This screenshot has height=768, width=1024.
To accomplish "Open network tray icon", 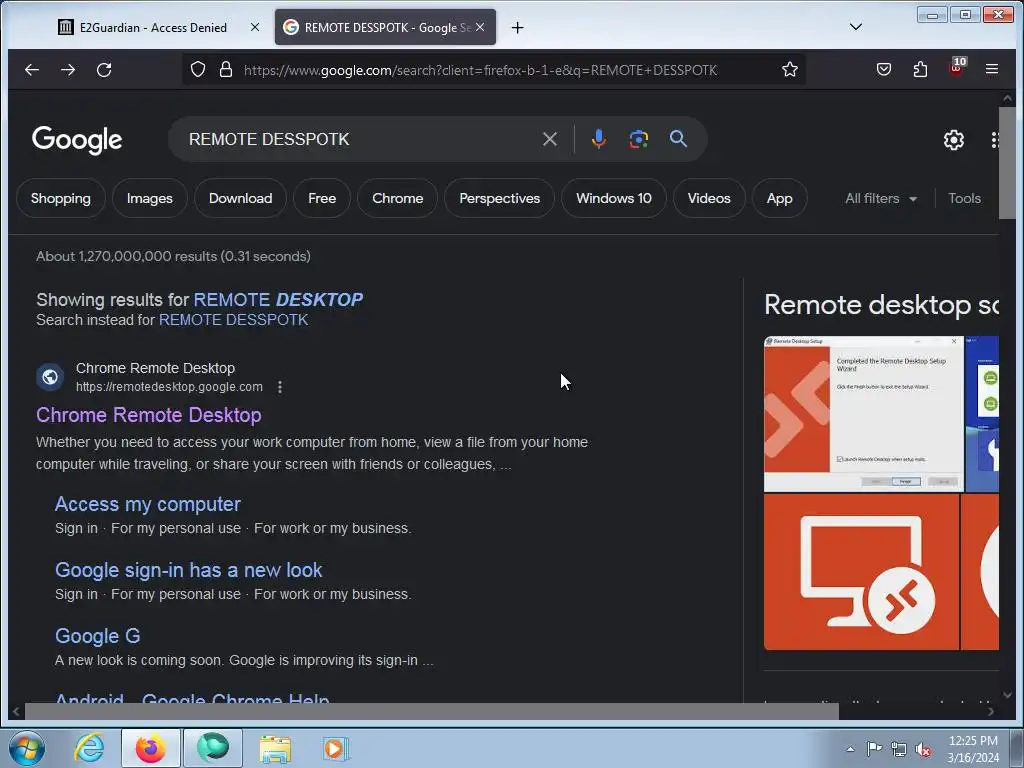I will [x=899, y=749].
